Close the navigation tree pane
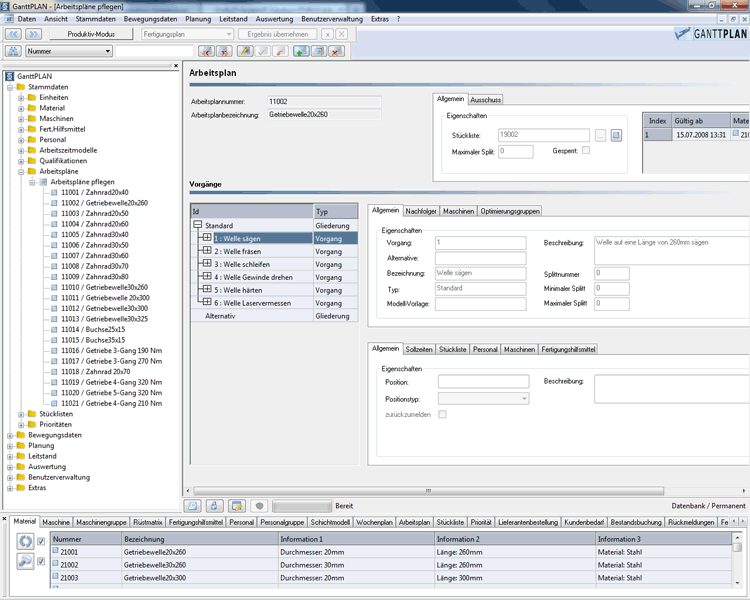This screenshot has width=750, height=600. coord(176,66)
